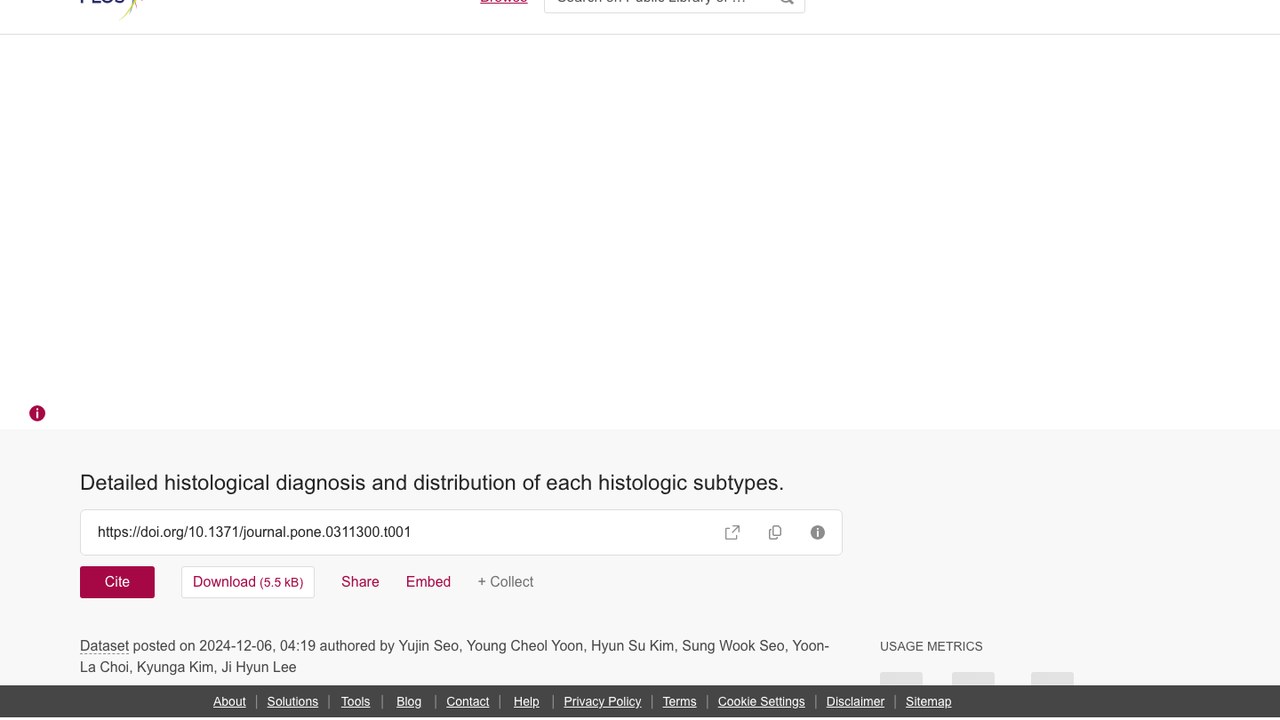Open the About footer link
The width and height of the screenshot is (1280, 720).
(229, 701)
